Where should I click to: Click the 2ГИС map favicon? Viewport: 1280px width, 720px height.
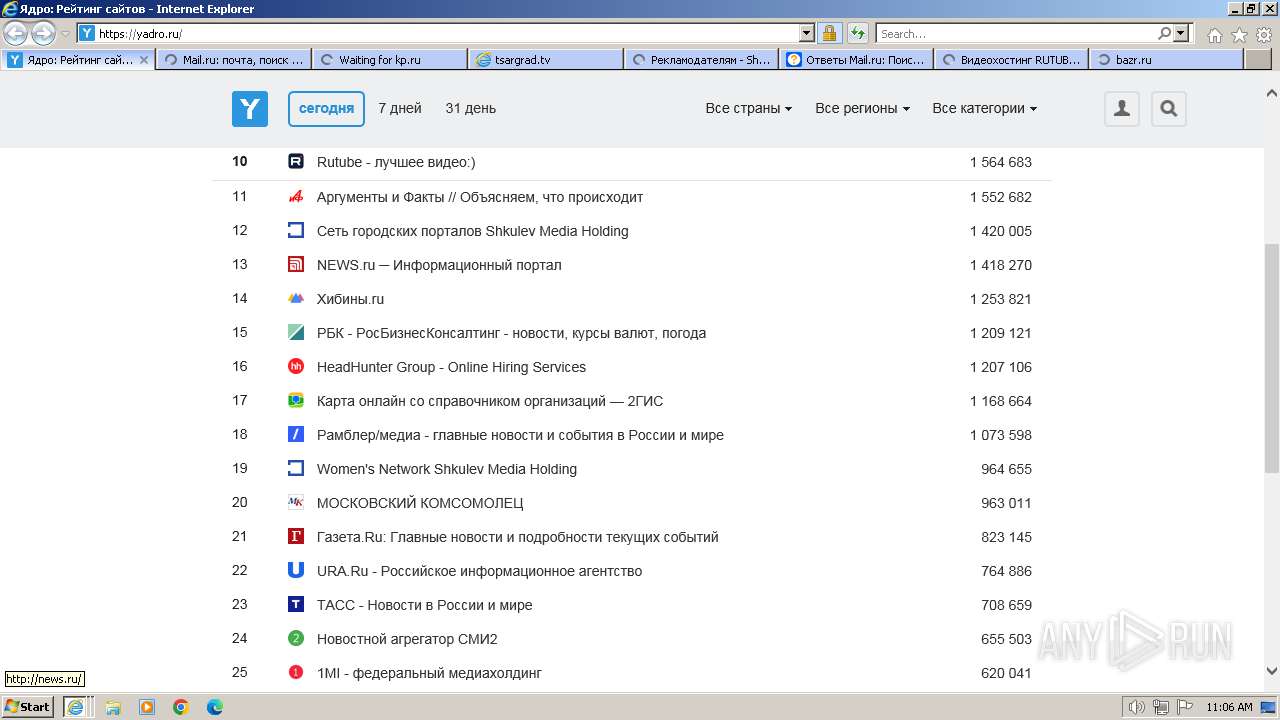pos(296,400)
